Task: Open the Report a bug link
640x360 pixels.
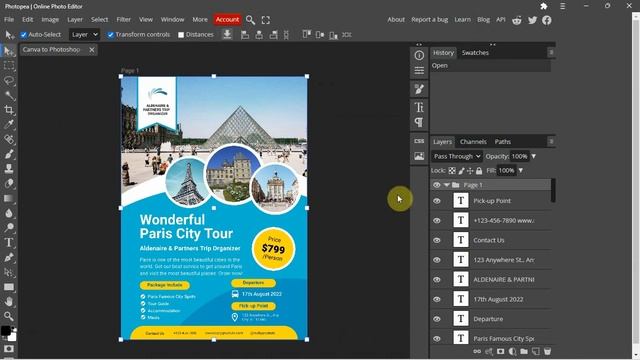Action: click(x=429, y=20)
